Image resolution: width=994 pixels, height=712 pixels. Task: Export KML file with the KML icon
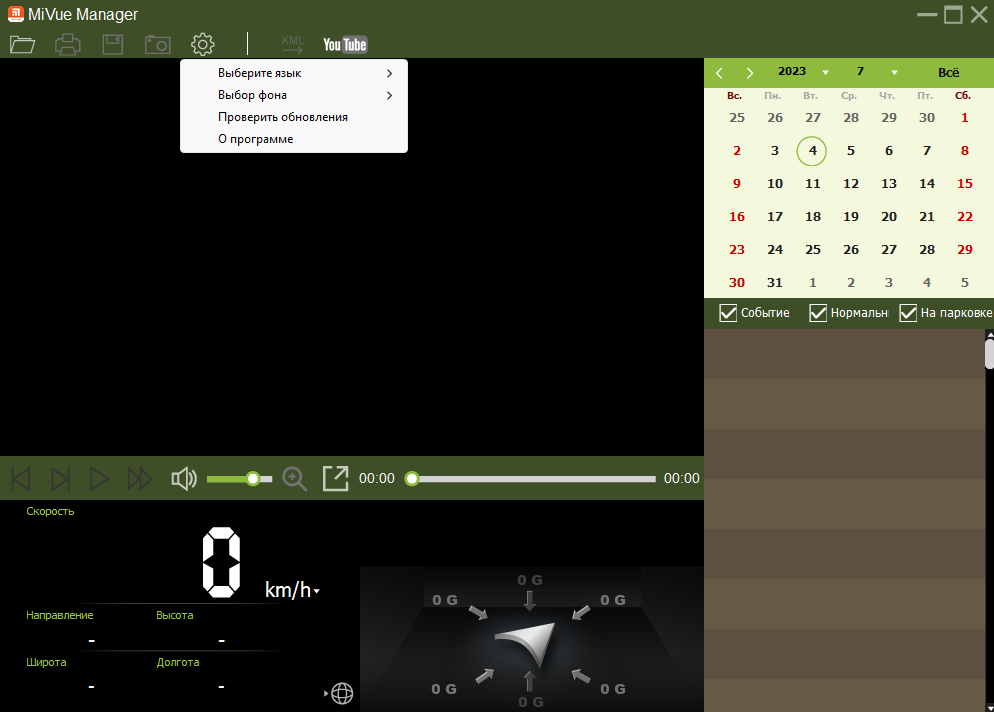[x=293, y=44]
